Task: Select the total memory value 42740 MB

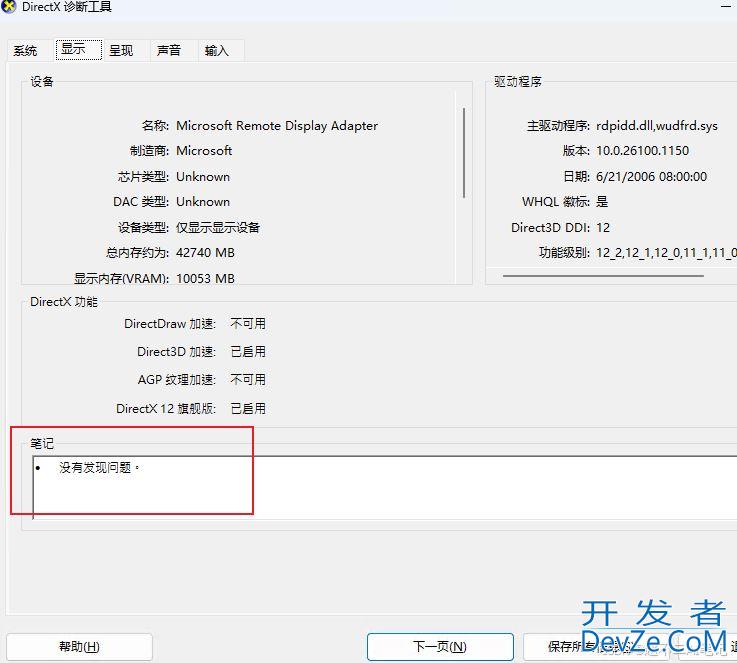Action: 205,253
